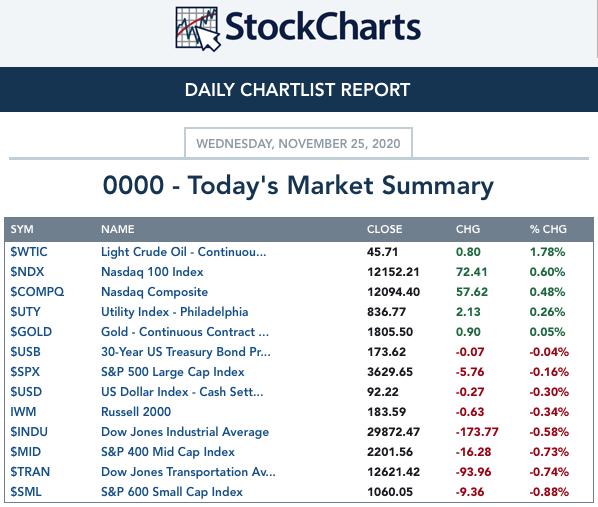The image size is (598, 507).
Task: Select Utility Index - Philadelphia link
Action: 174,312
